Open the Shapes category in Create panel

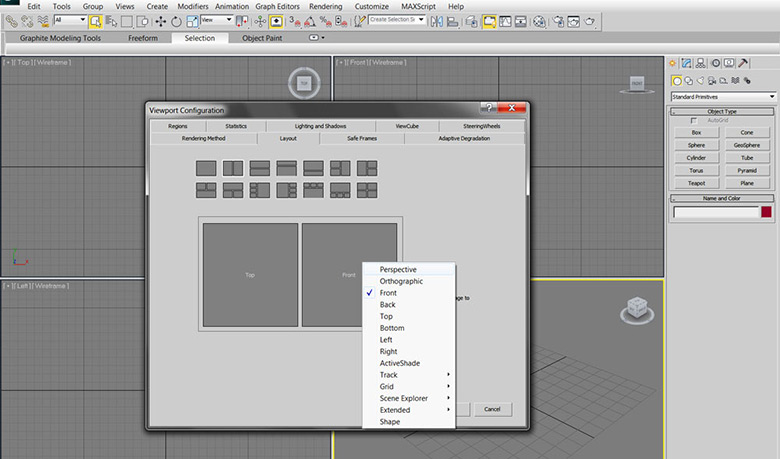pos(689,80)
